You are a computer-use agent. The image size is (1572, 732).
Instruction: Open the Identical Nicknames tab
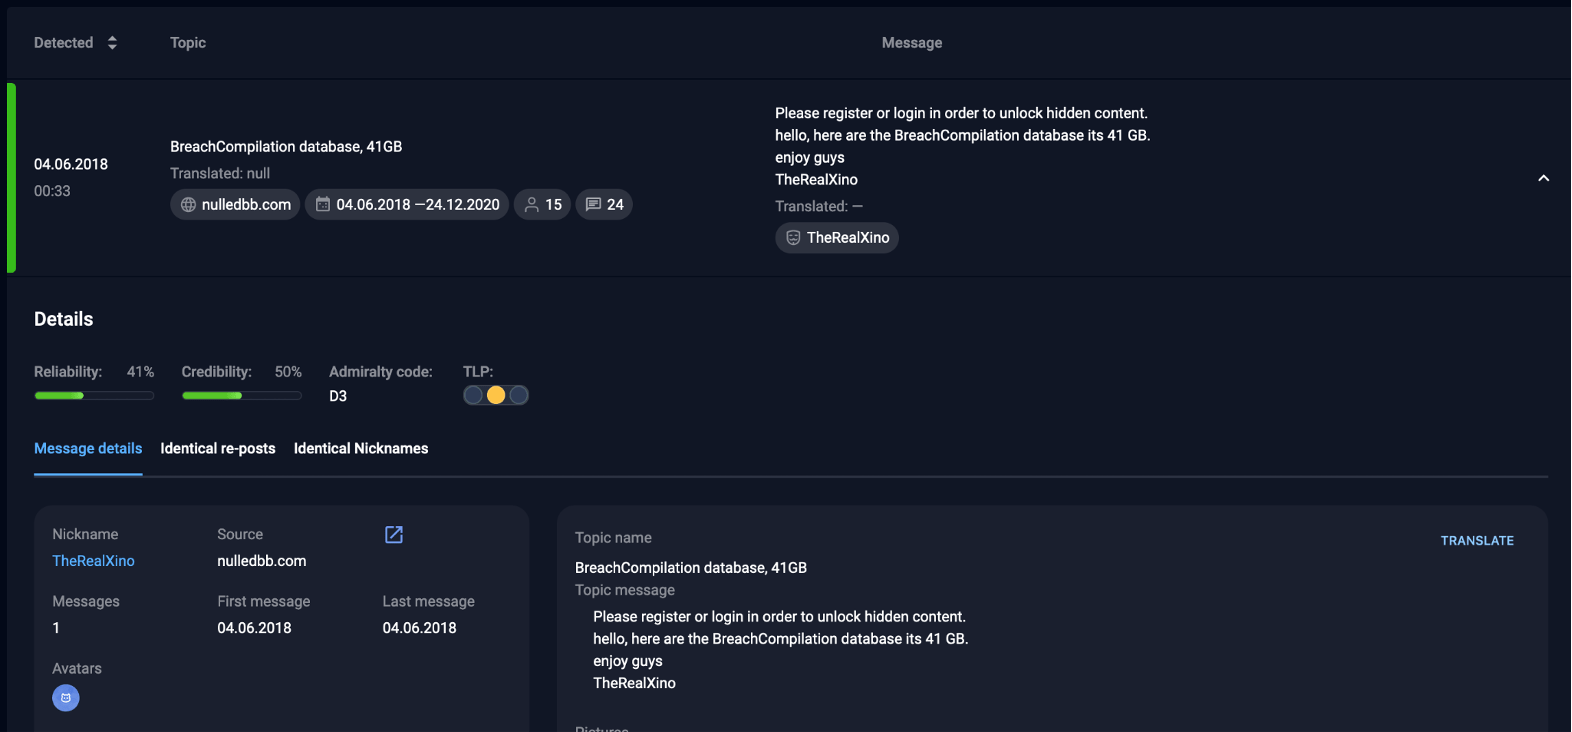361,448
